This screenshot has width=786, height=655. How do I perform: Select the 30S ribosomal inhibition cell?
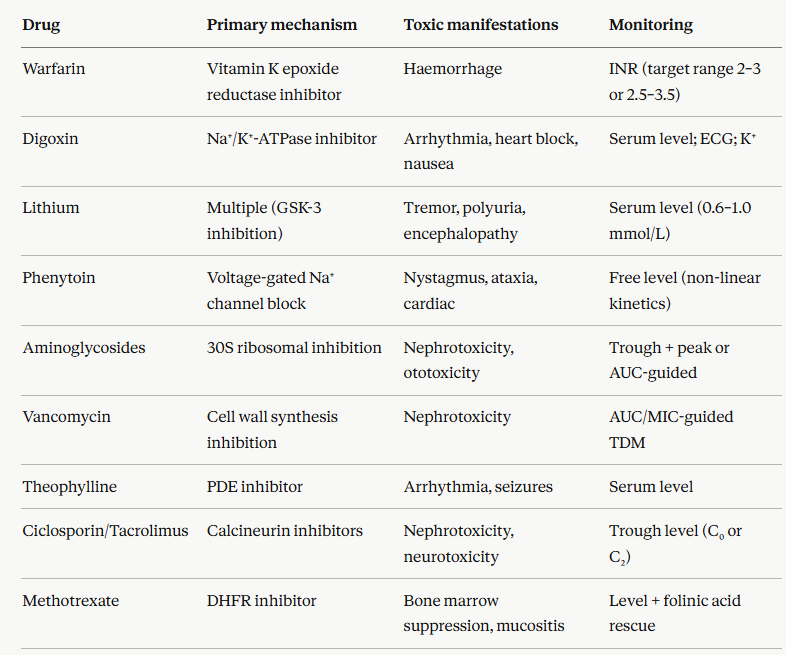pyautogui.click(x=294, y=348)
